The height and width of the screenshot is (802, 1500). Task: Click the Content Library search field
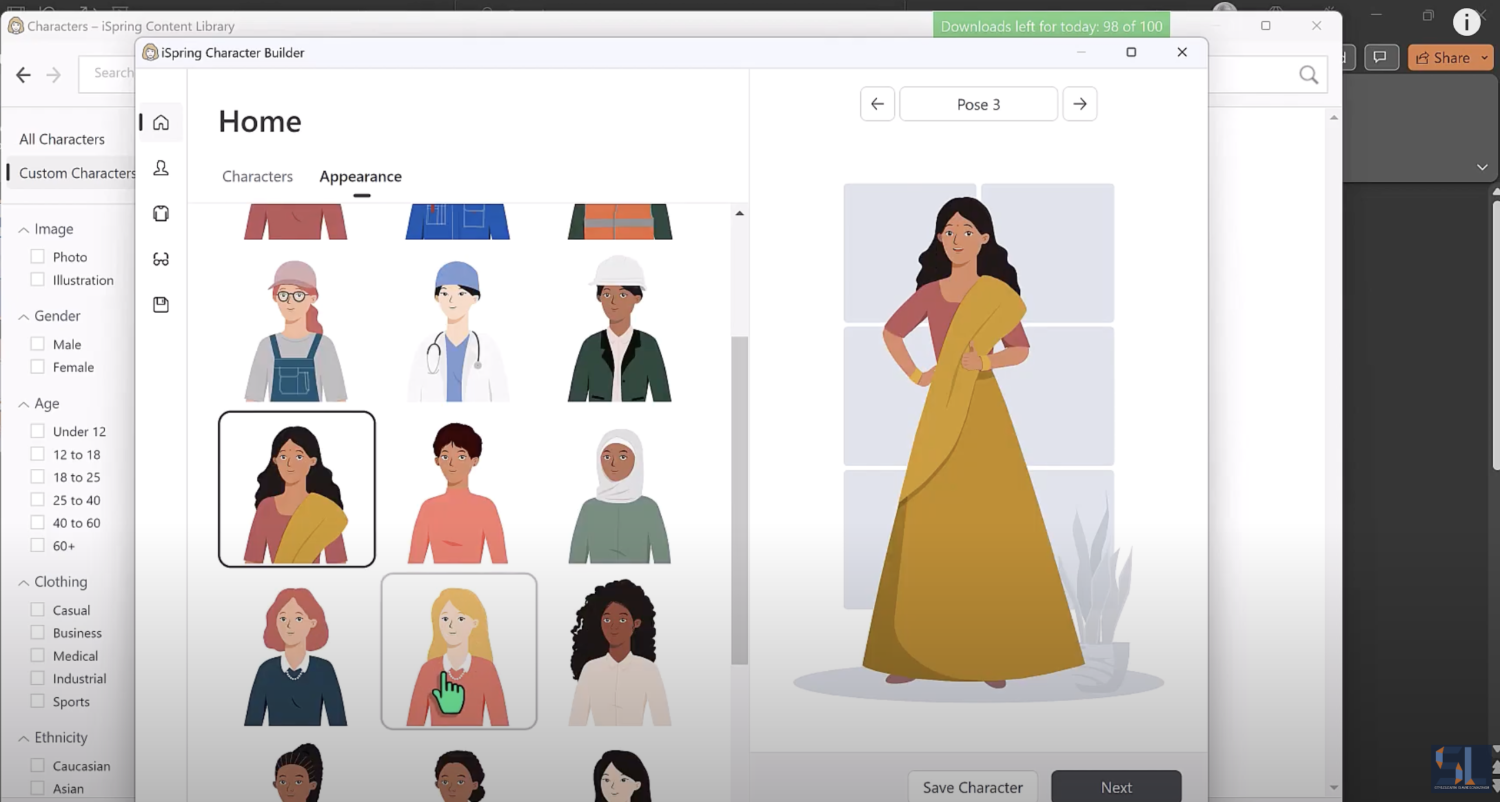pyautogui.click(x=107, y=73)
